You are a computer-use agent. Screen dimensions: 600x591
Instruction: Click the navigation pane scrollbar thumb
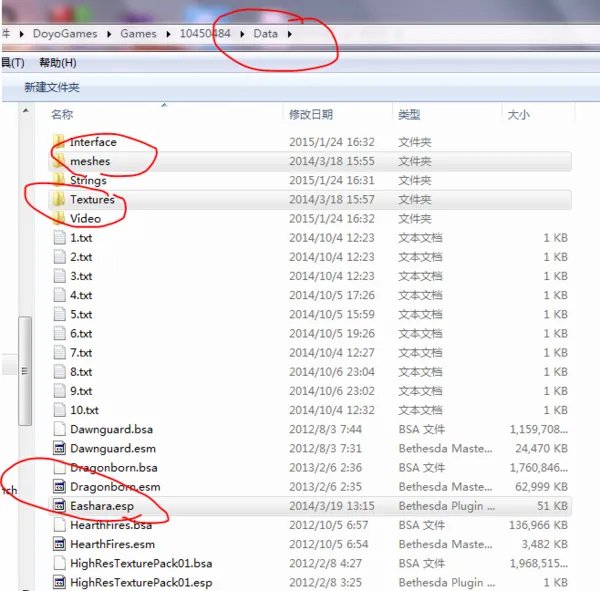[x=25, y=371]
